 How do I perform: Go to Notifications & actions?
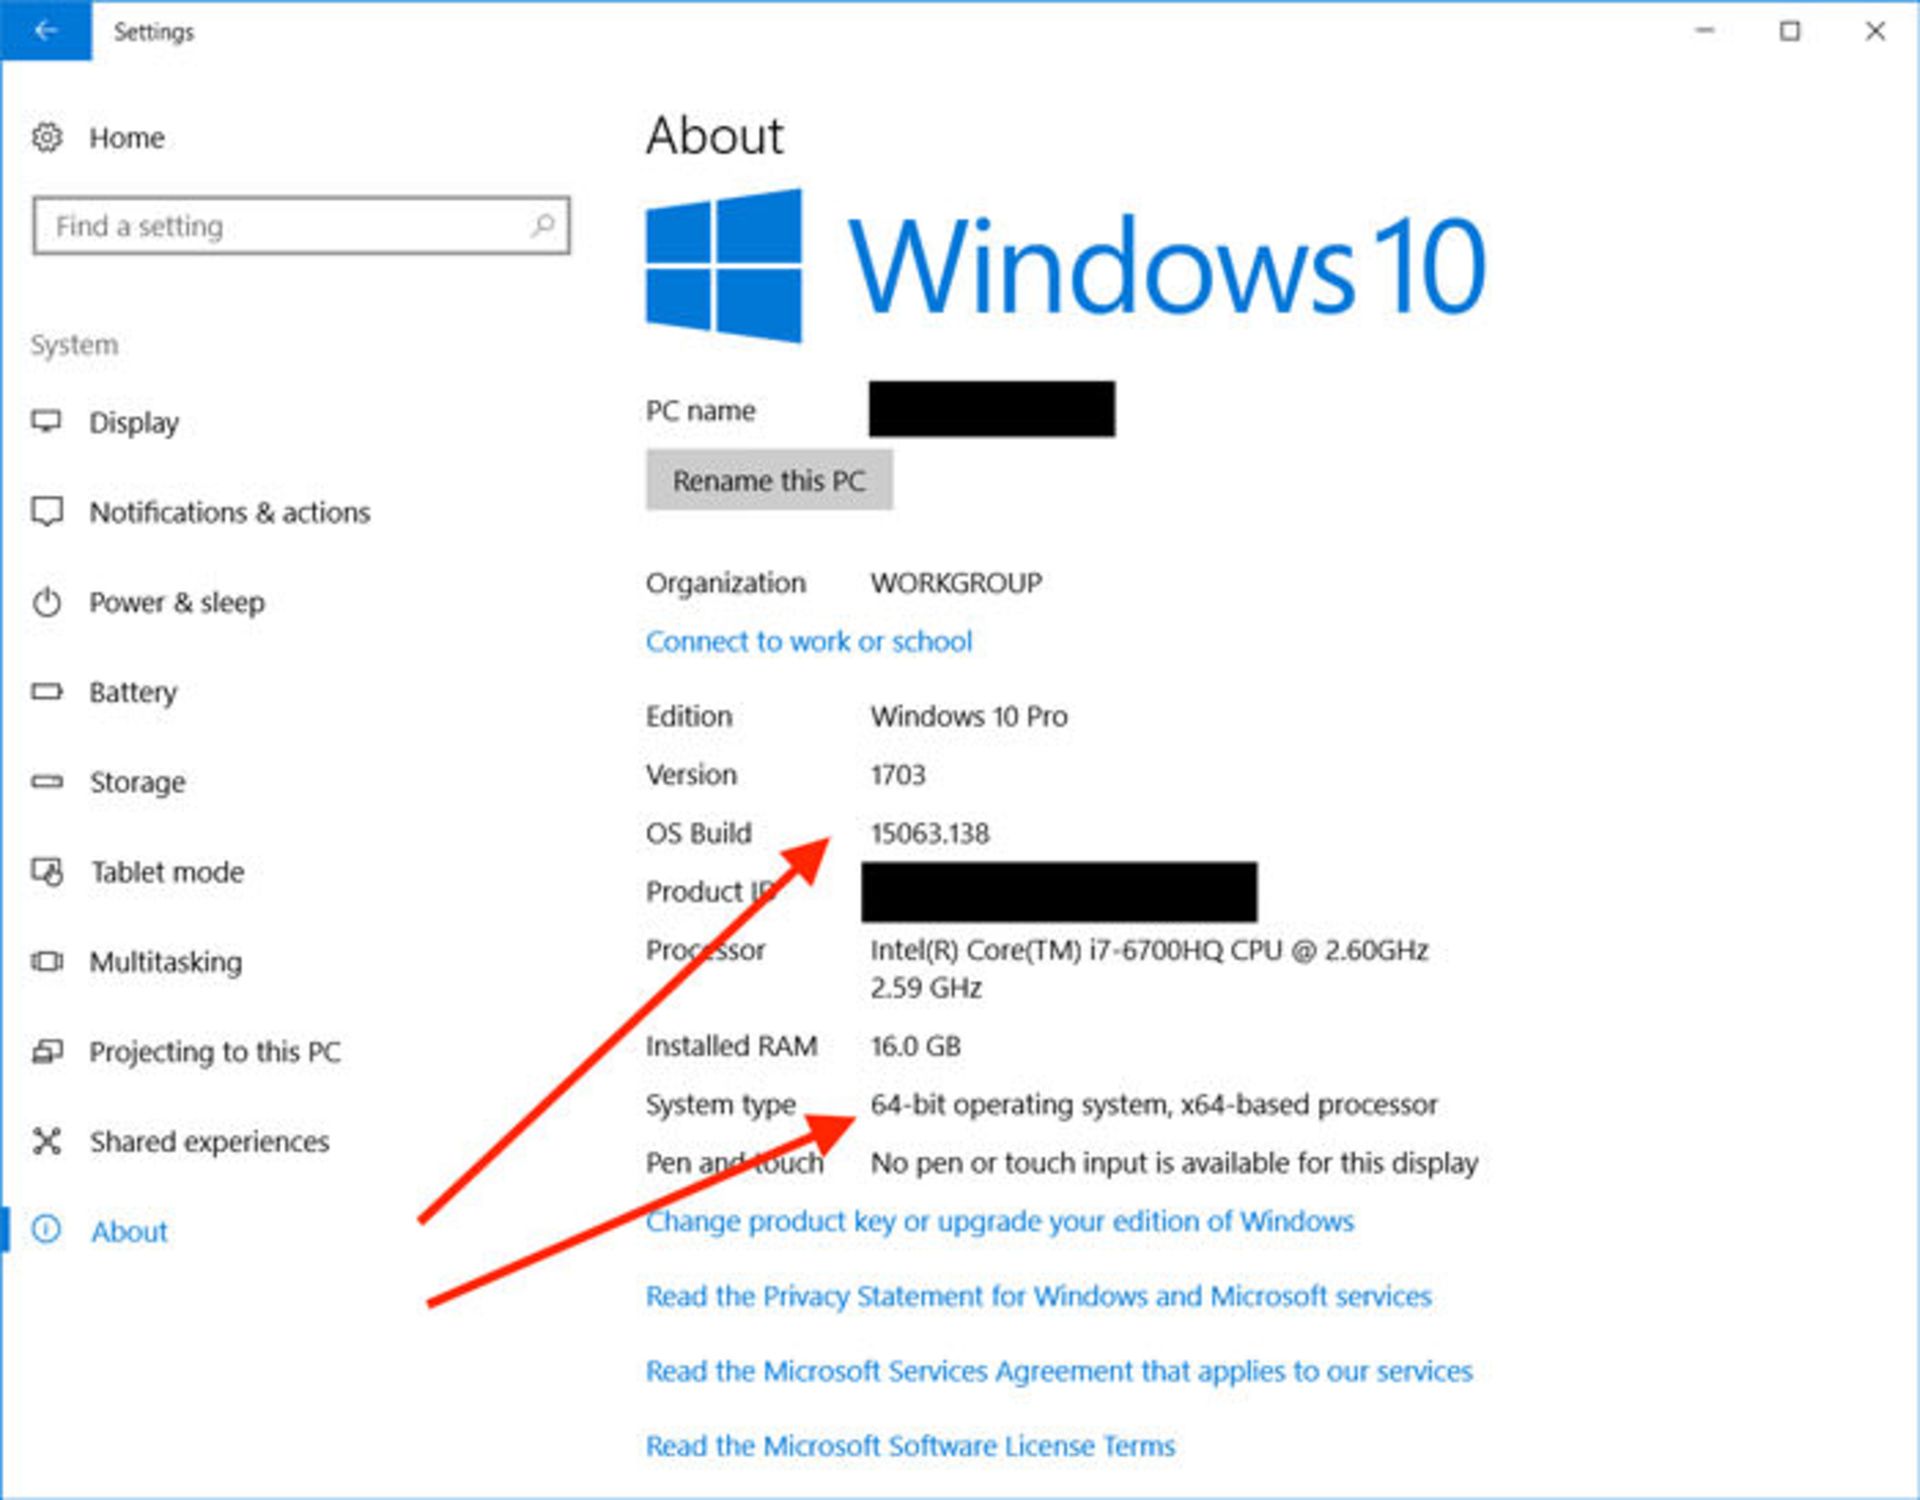pyautogui.click(x=230, y=513)
